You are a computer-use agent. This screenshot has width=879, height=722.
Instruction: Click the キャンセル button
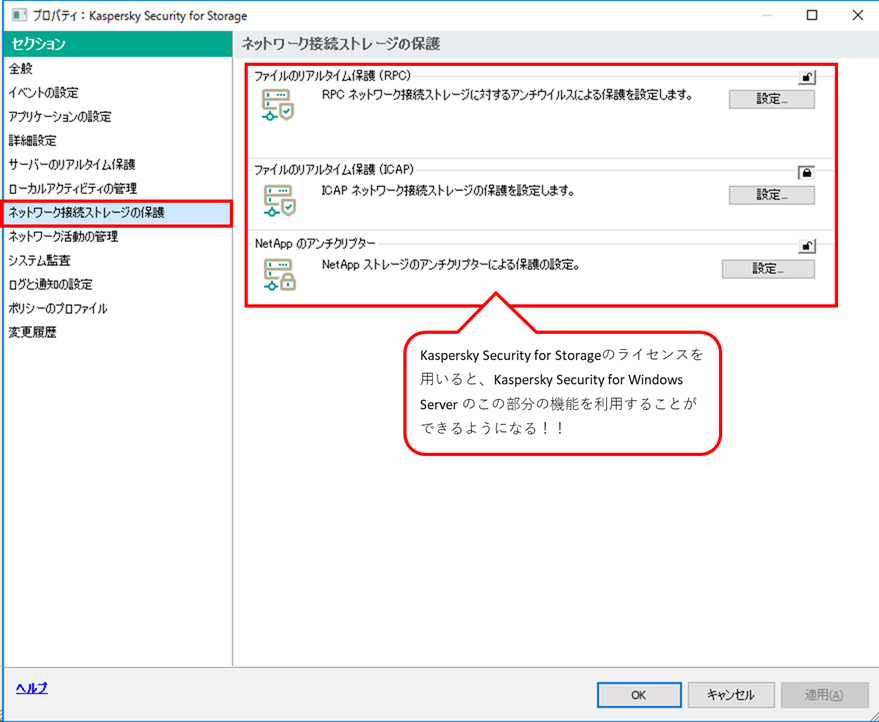tap(731, 695)
